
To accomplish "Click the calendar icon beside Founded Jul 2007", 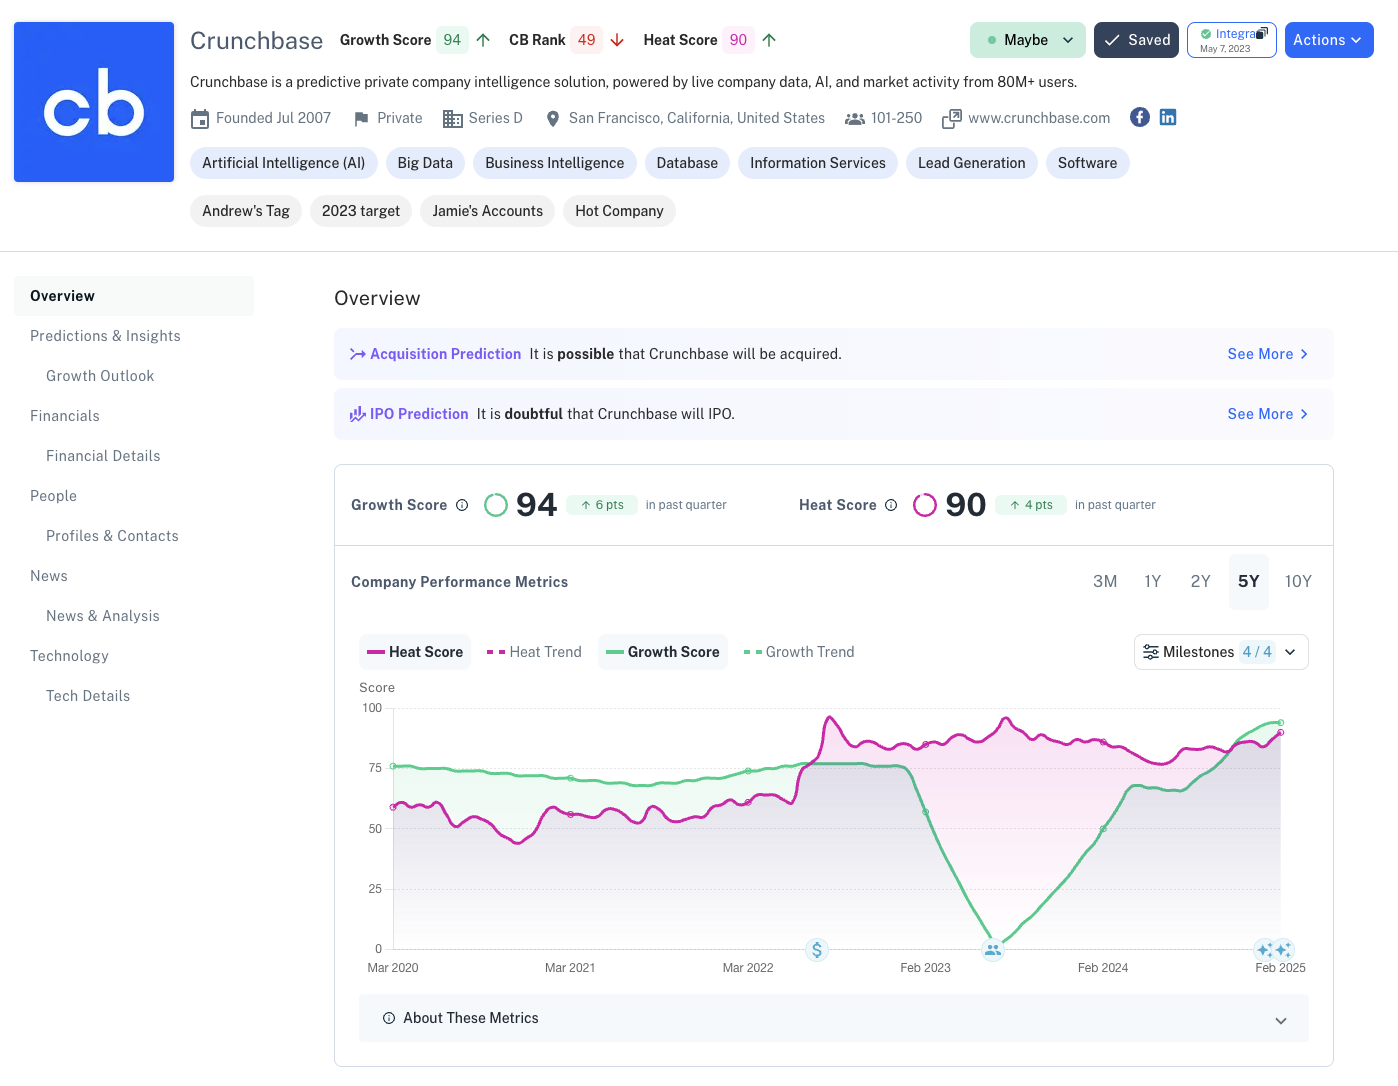I will coord(200,118).
